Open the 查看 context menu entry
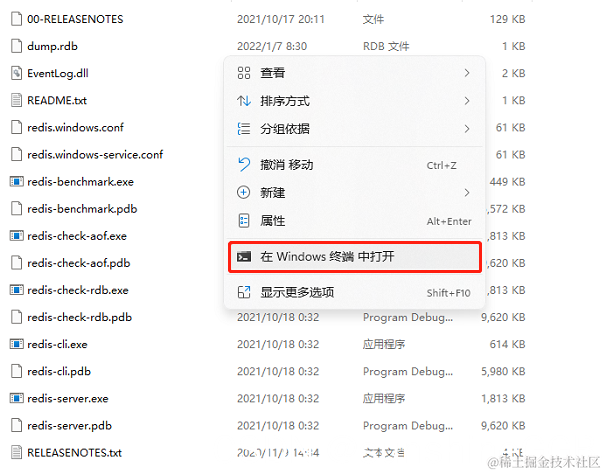 [x=355, y=73]
